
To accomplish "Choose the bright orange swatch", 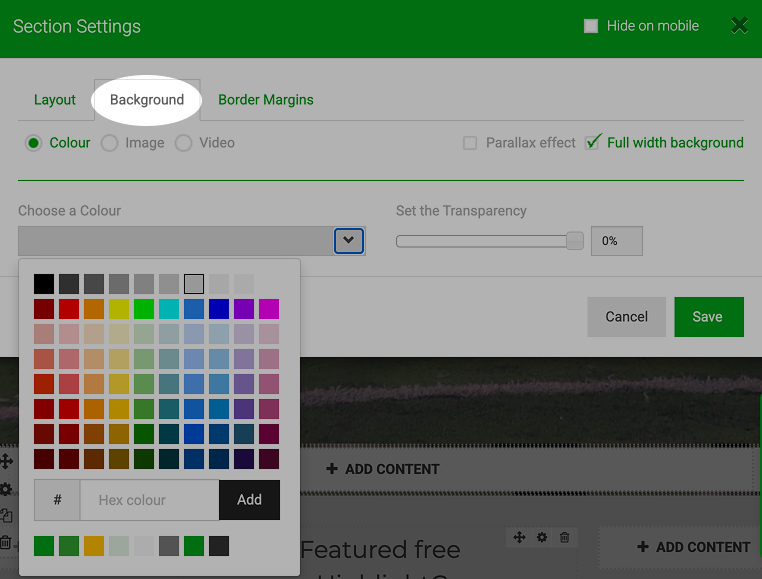I will click(94, 309).
